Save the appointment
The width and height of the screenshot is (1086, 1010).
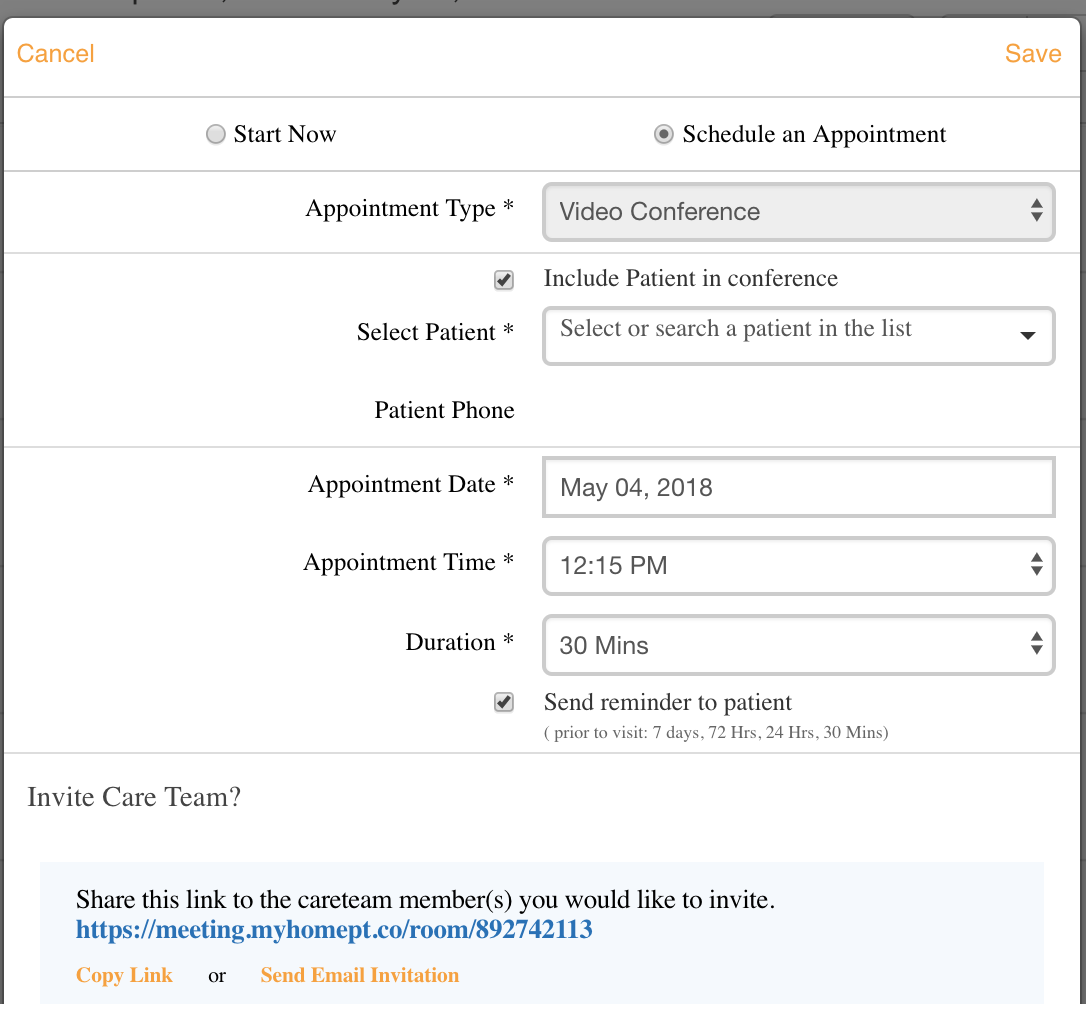click(x=1032, y=53)
